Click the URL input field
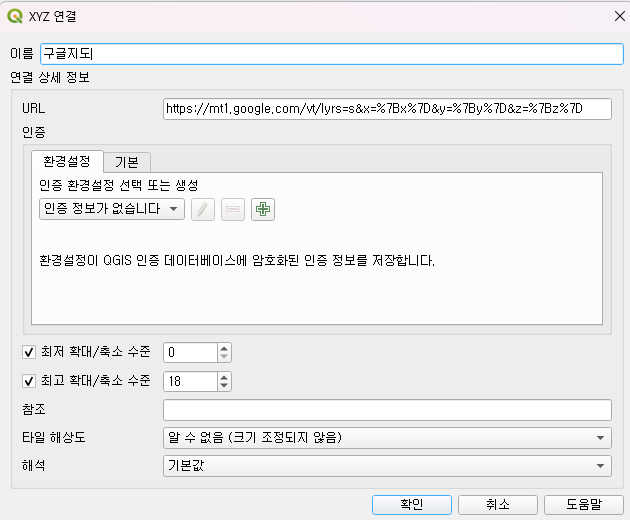The height and width of the screenshot is (520, 630). click(x=387, y=109)
